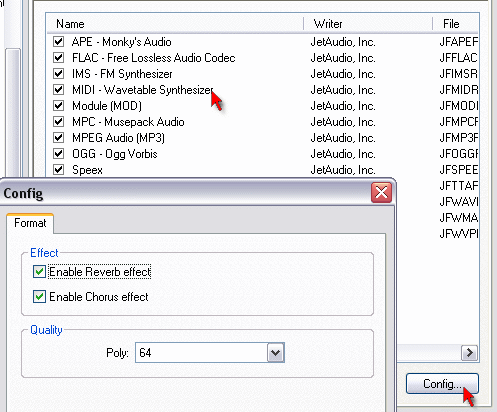This screenshot has width=497, height=412.
Task: Sort list by Writer column header
Action: 368,24
